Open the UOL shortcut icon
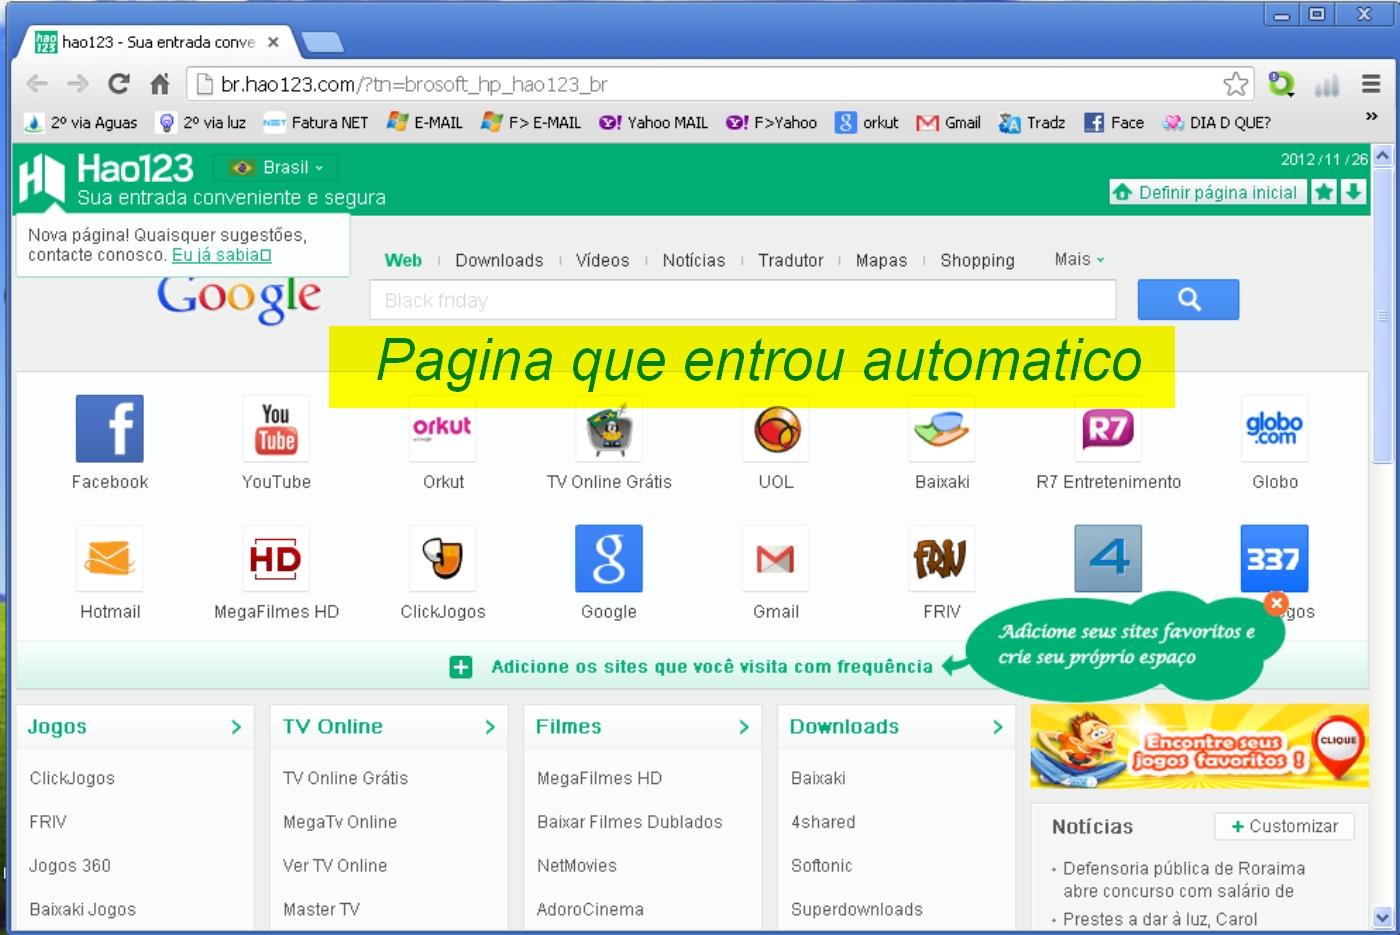The width and height of the screenshot is (1400, 935). coord(776,428)
